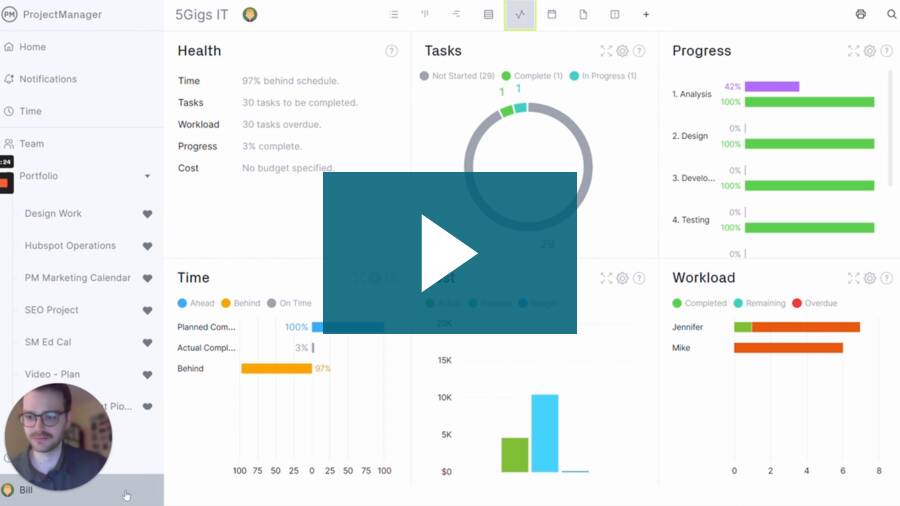Open Workload widget help icon
The width and height of the screenshot is (900, 506).
coord(886,278)
